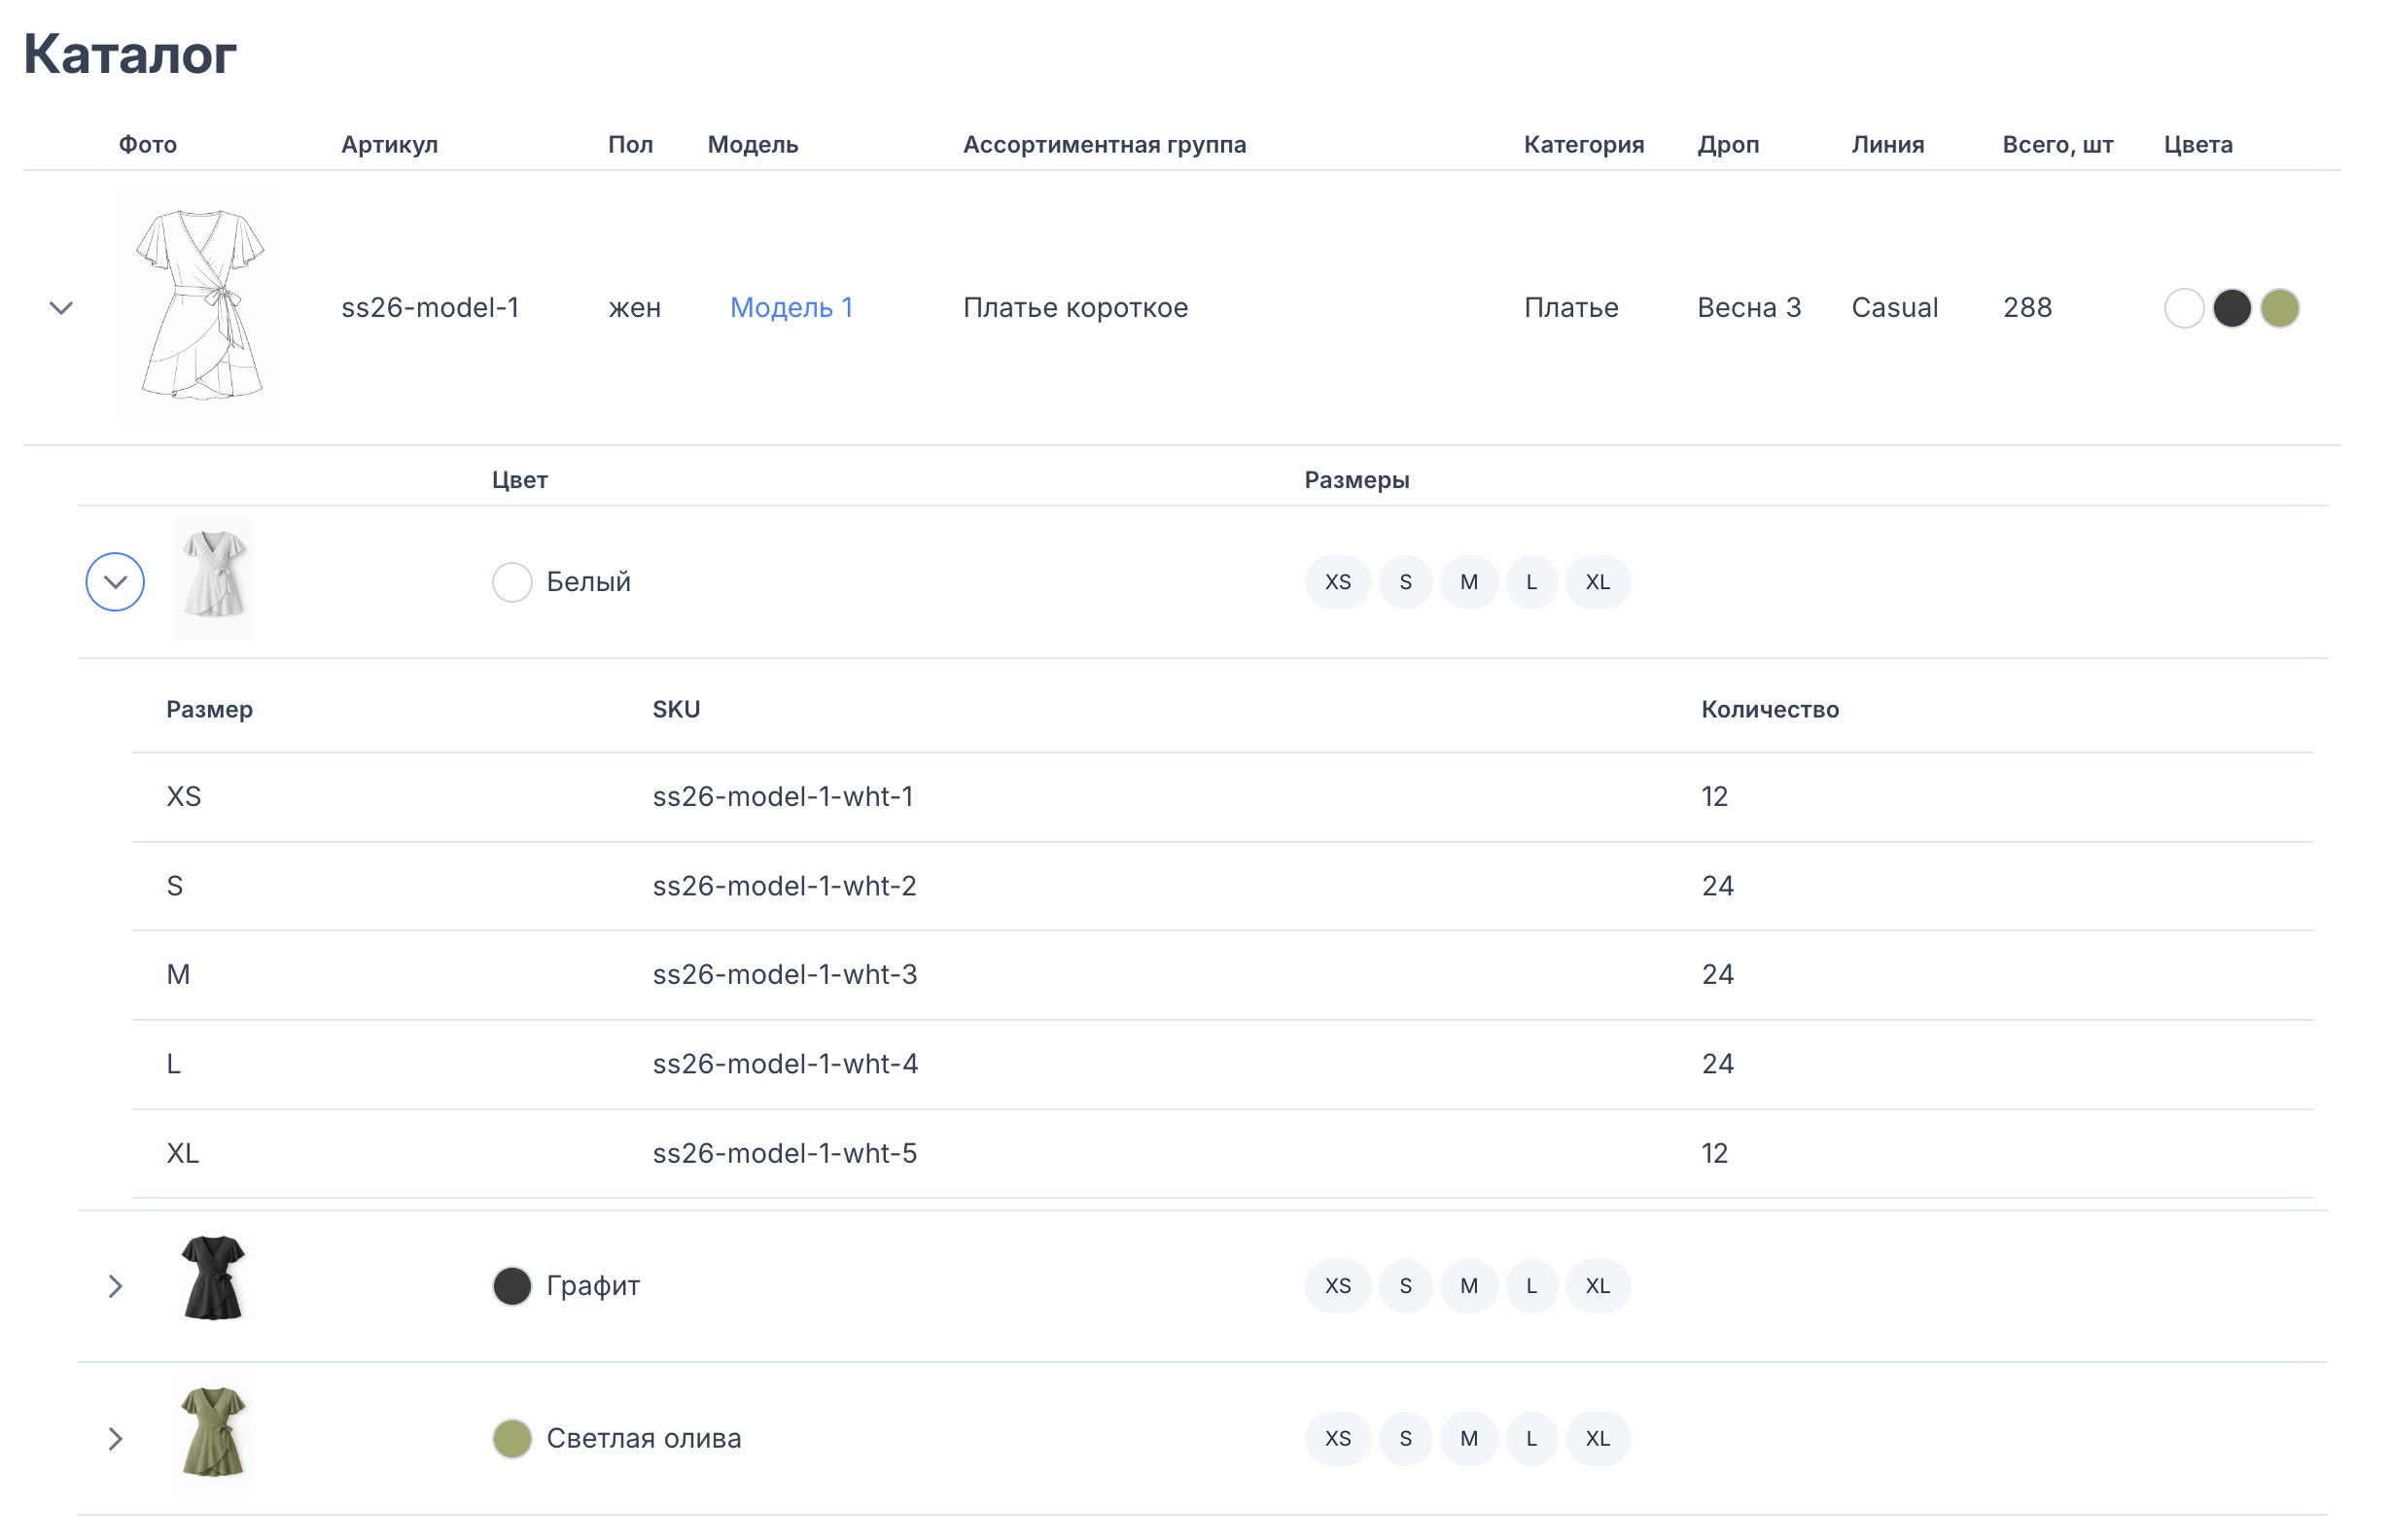Click the Весна 3 drop cell
Viewport: 2390px width, 1540px height.
(1749, 308)
